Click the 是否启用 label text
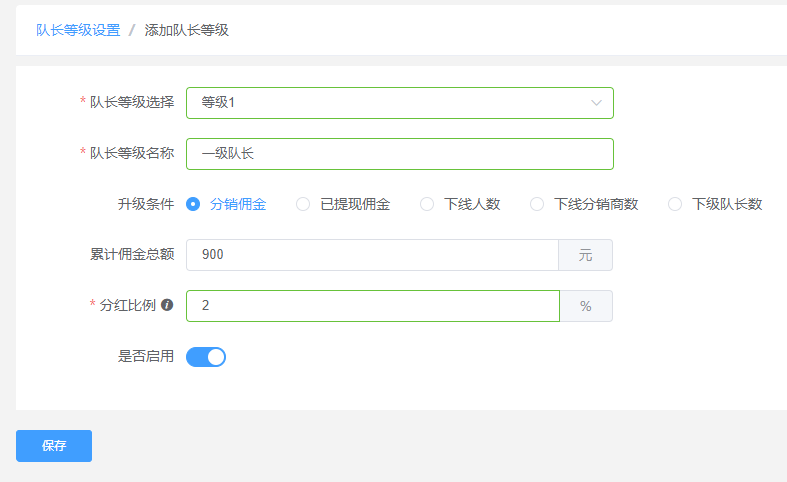 [x=146, y=356]
